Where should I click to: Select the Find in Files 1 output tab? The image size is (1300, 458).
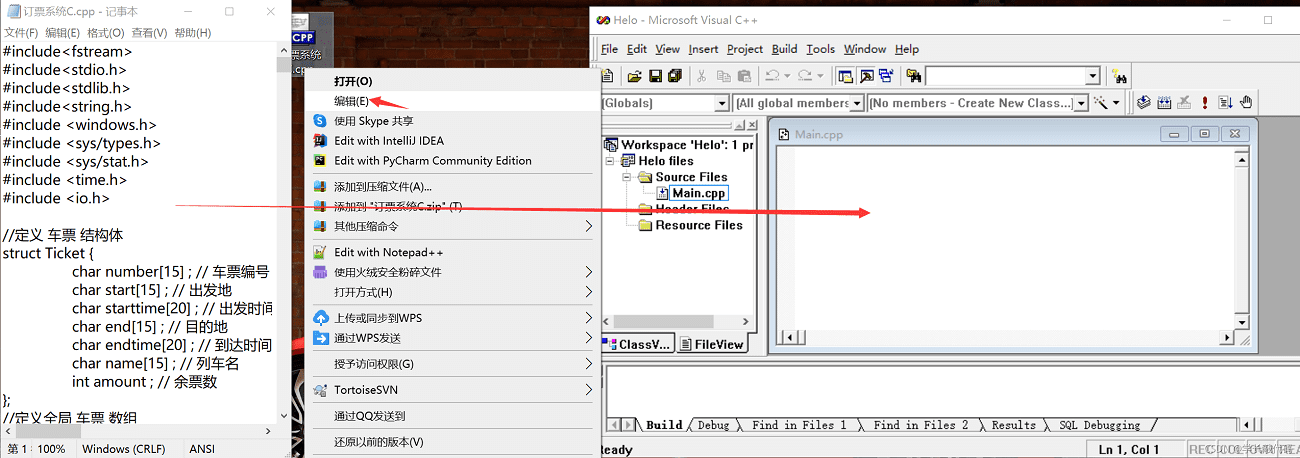[799, 425]
